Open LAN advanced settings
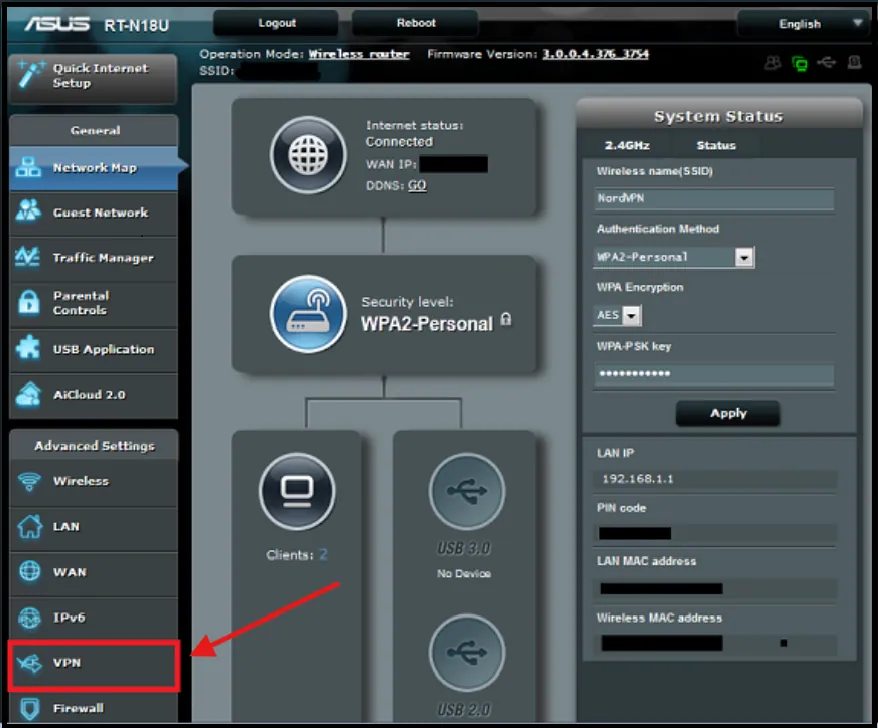The image size is (878, 728). [94, 527]
